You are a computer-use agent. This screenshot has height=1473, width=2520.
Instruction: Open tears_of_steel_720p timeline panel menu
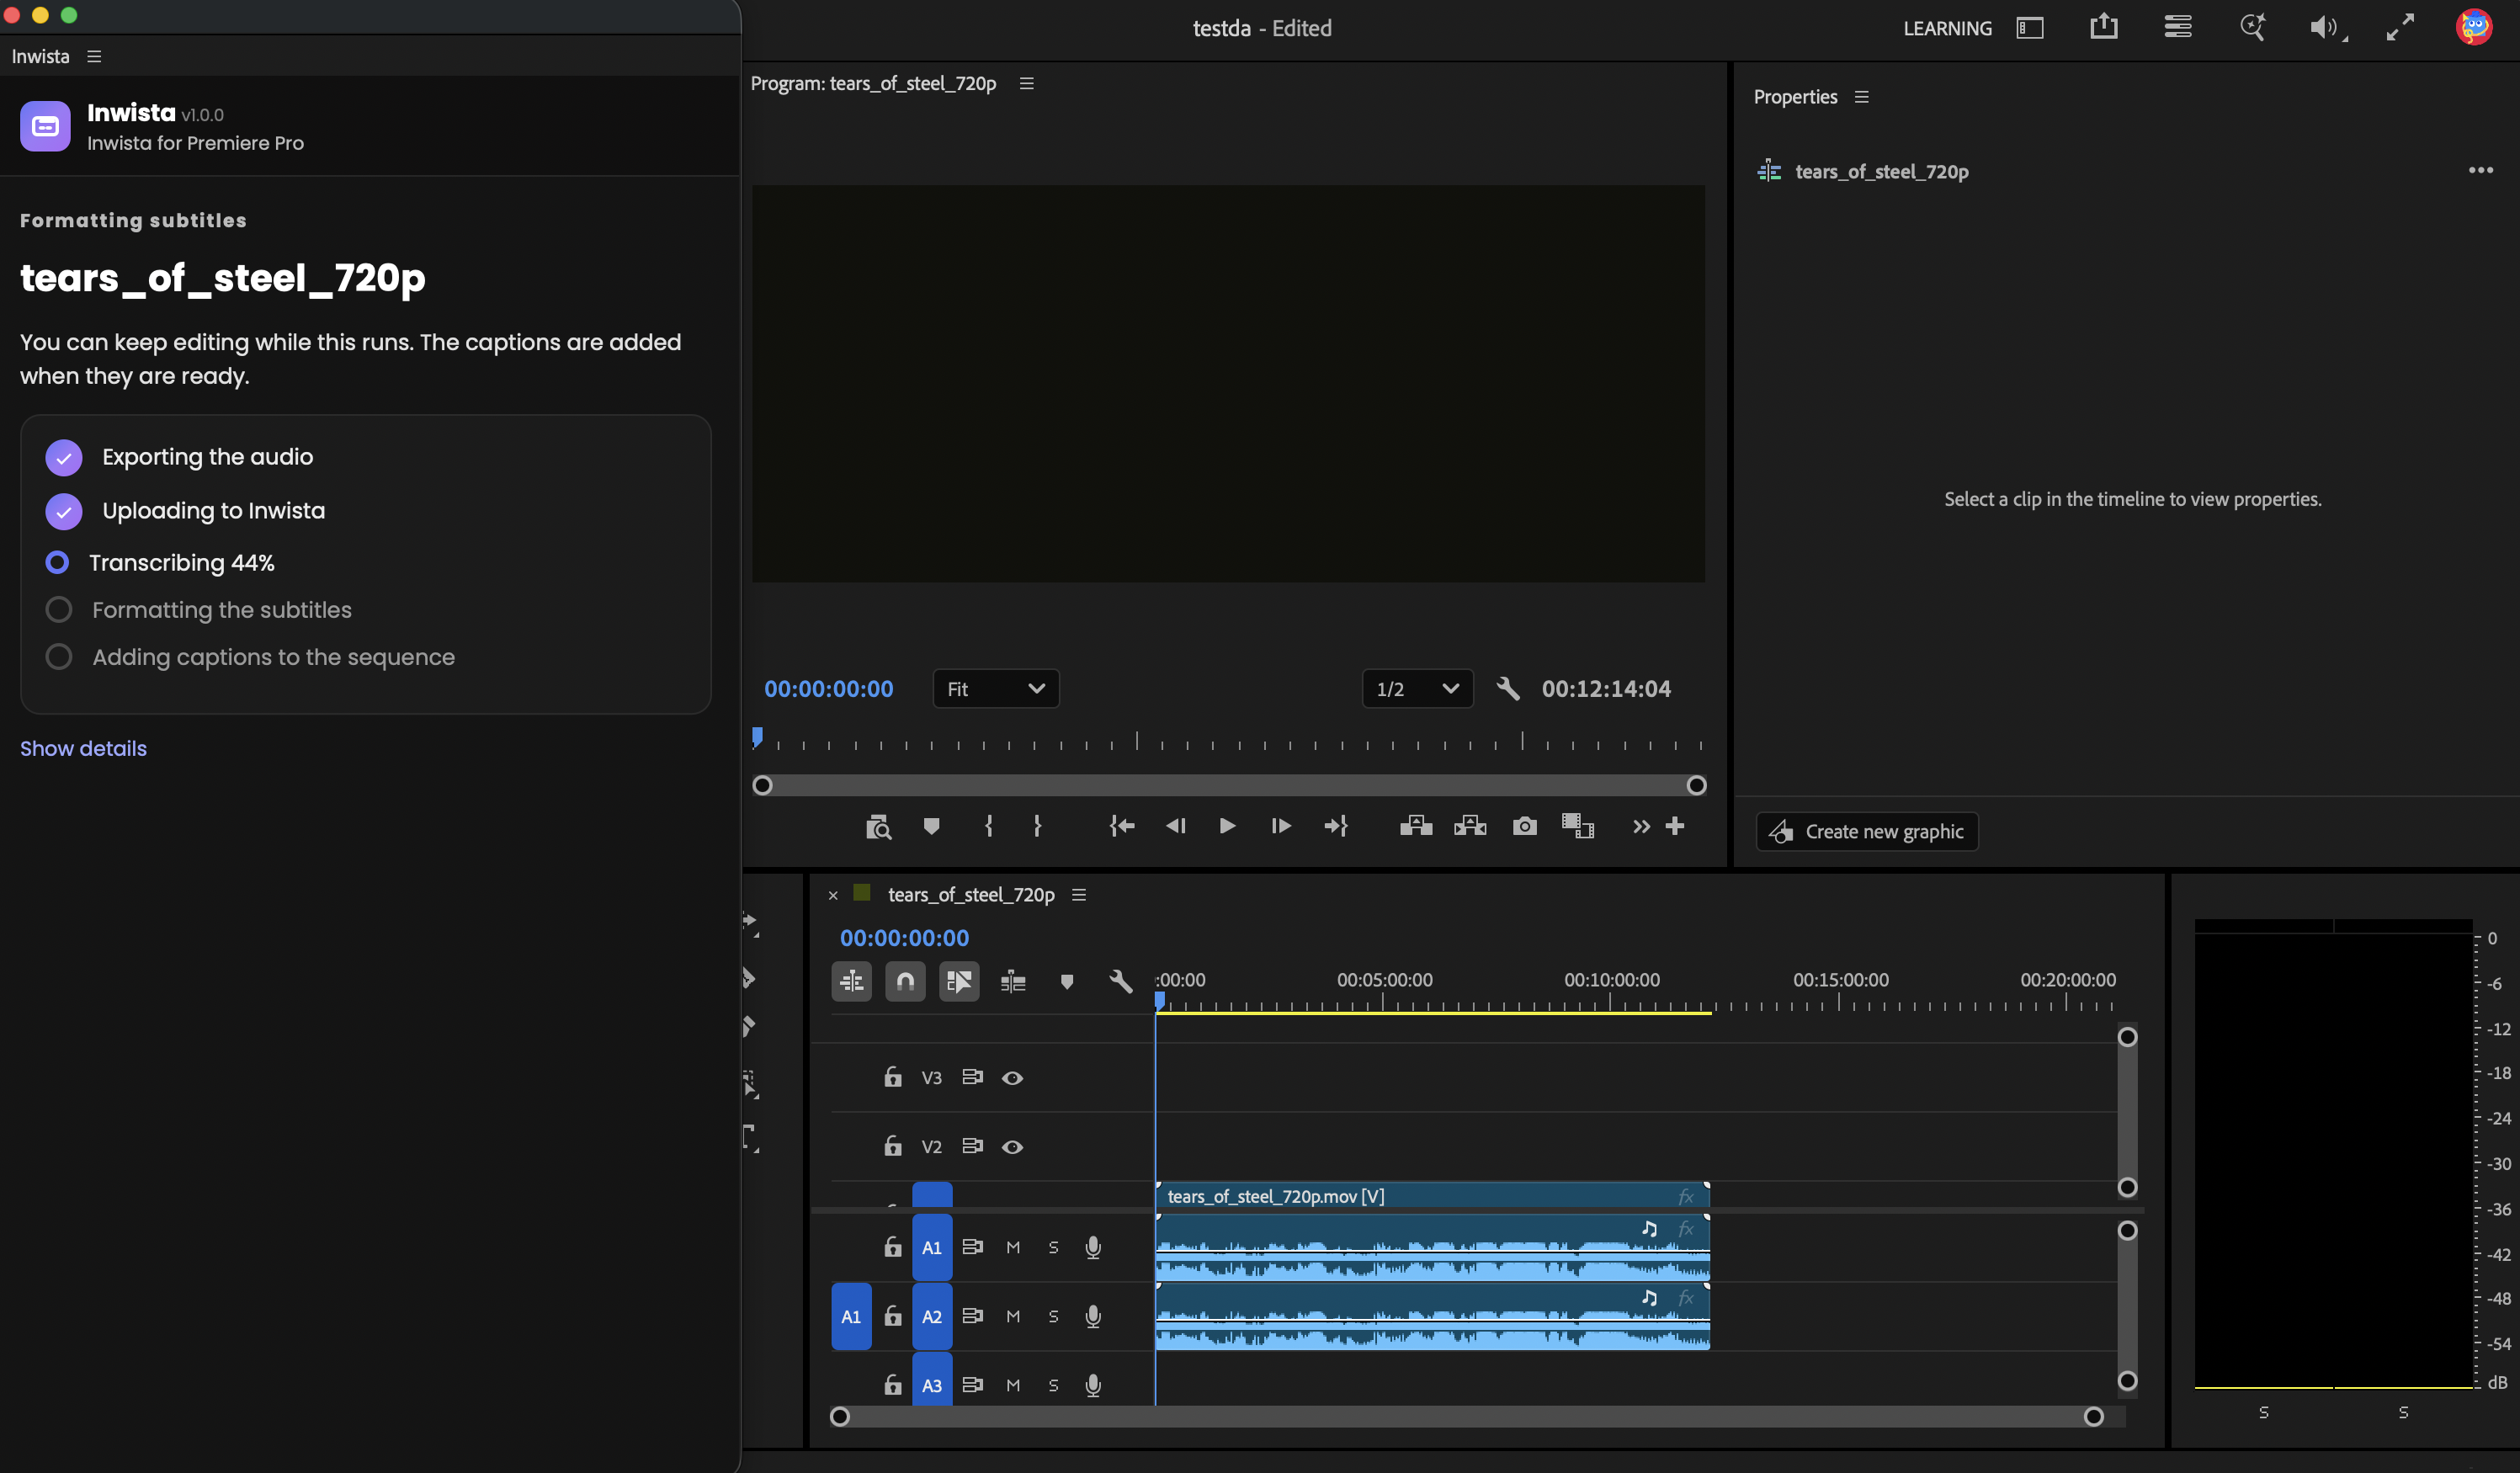click(x=1078, y=895)
